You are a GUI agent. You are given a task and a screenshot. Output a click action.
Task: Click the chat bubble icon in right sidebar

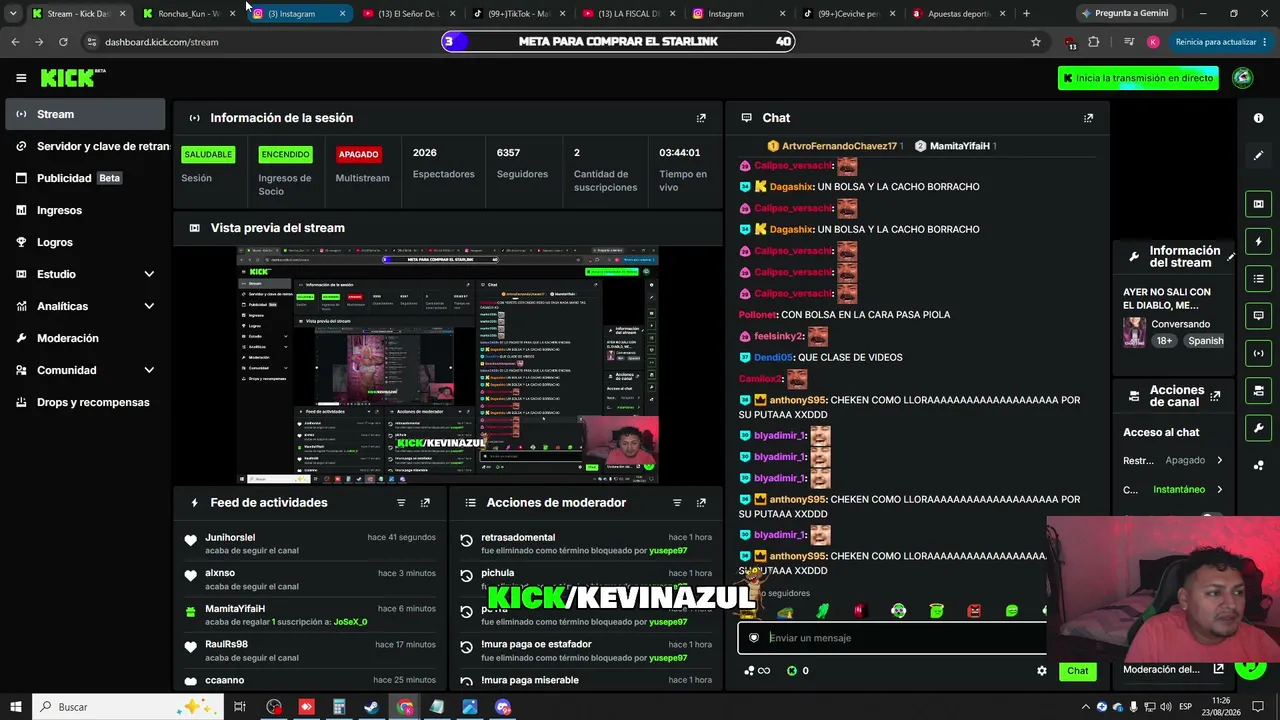(1258, 316)
